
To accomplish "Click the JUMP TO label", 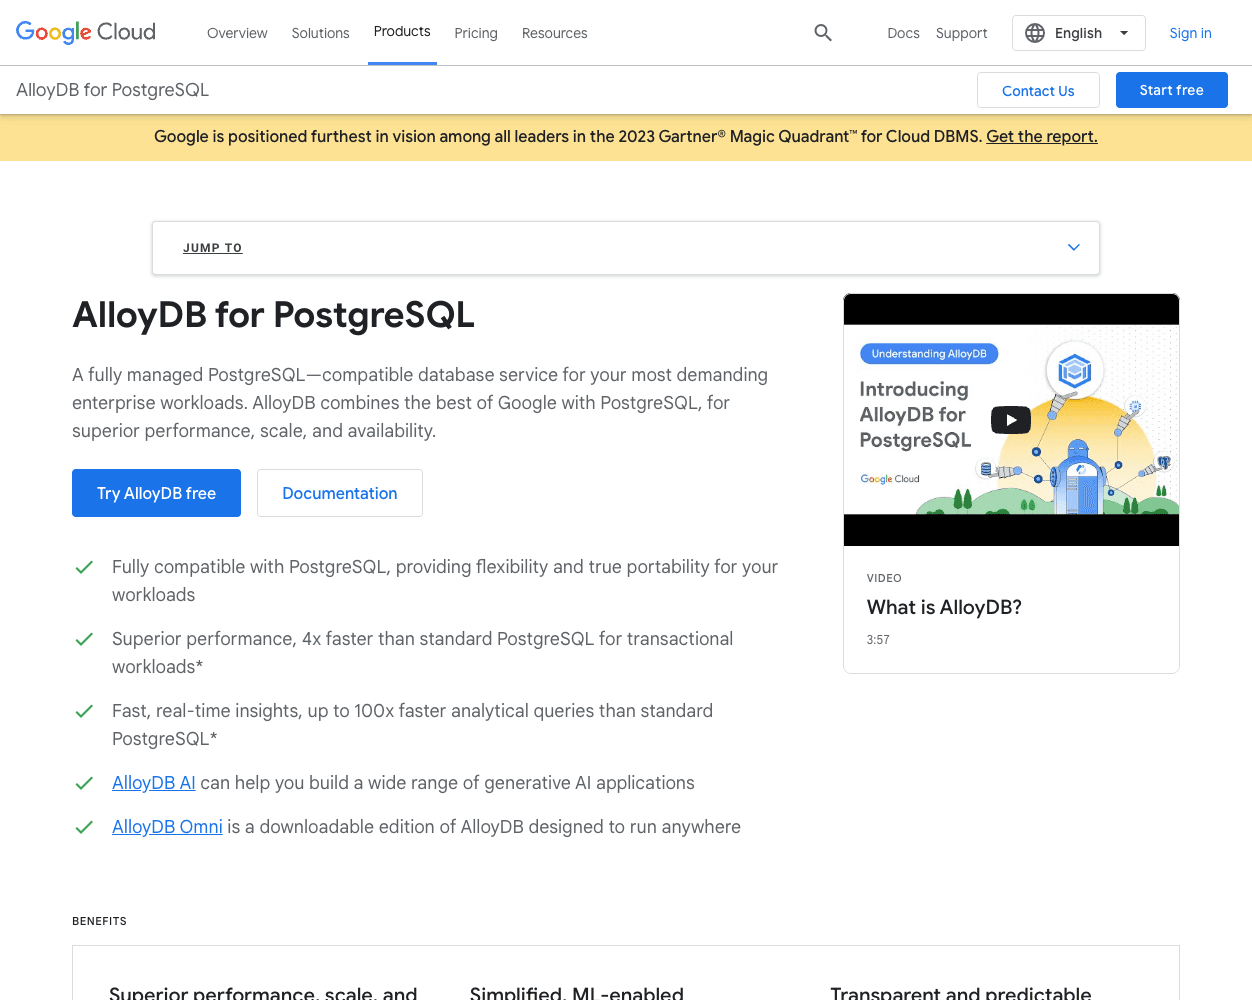I will [212, 248].
